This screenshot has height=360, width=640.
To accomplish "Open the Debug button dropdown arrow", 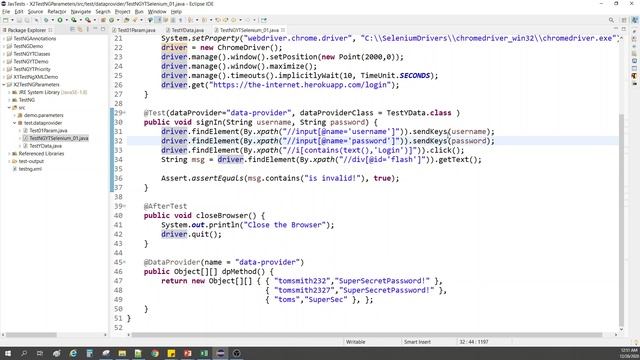I will pyautogui.click(x=52, y=20).
